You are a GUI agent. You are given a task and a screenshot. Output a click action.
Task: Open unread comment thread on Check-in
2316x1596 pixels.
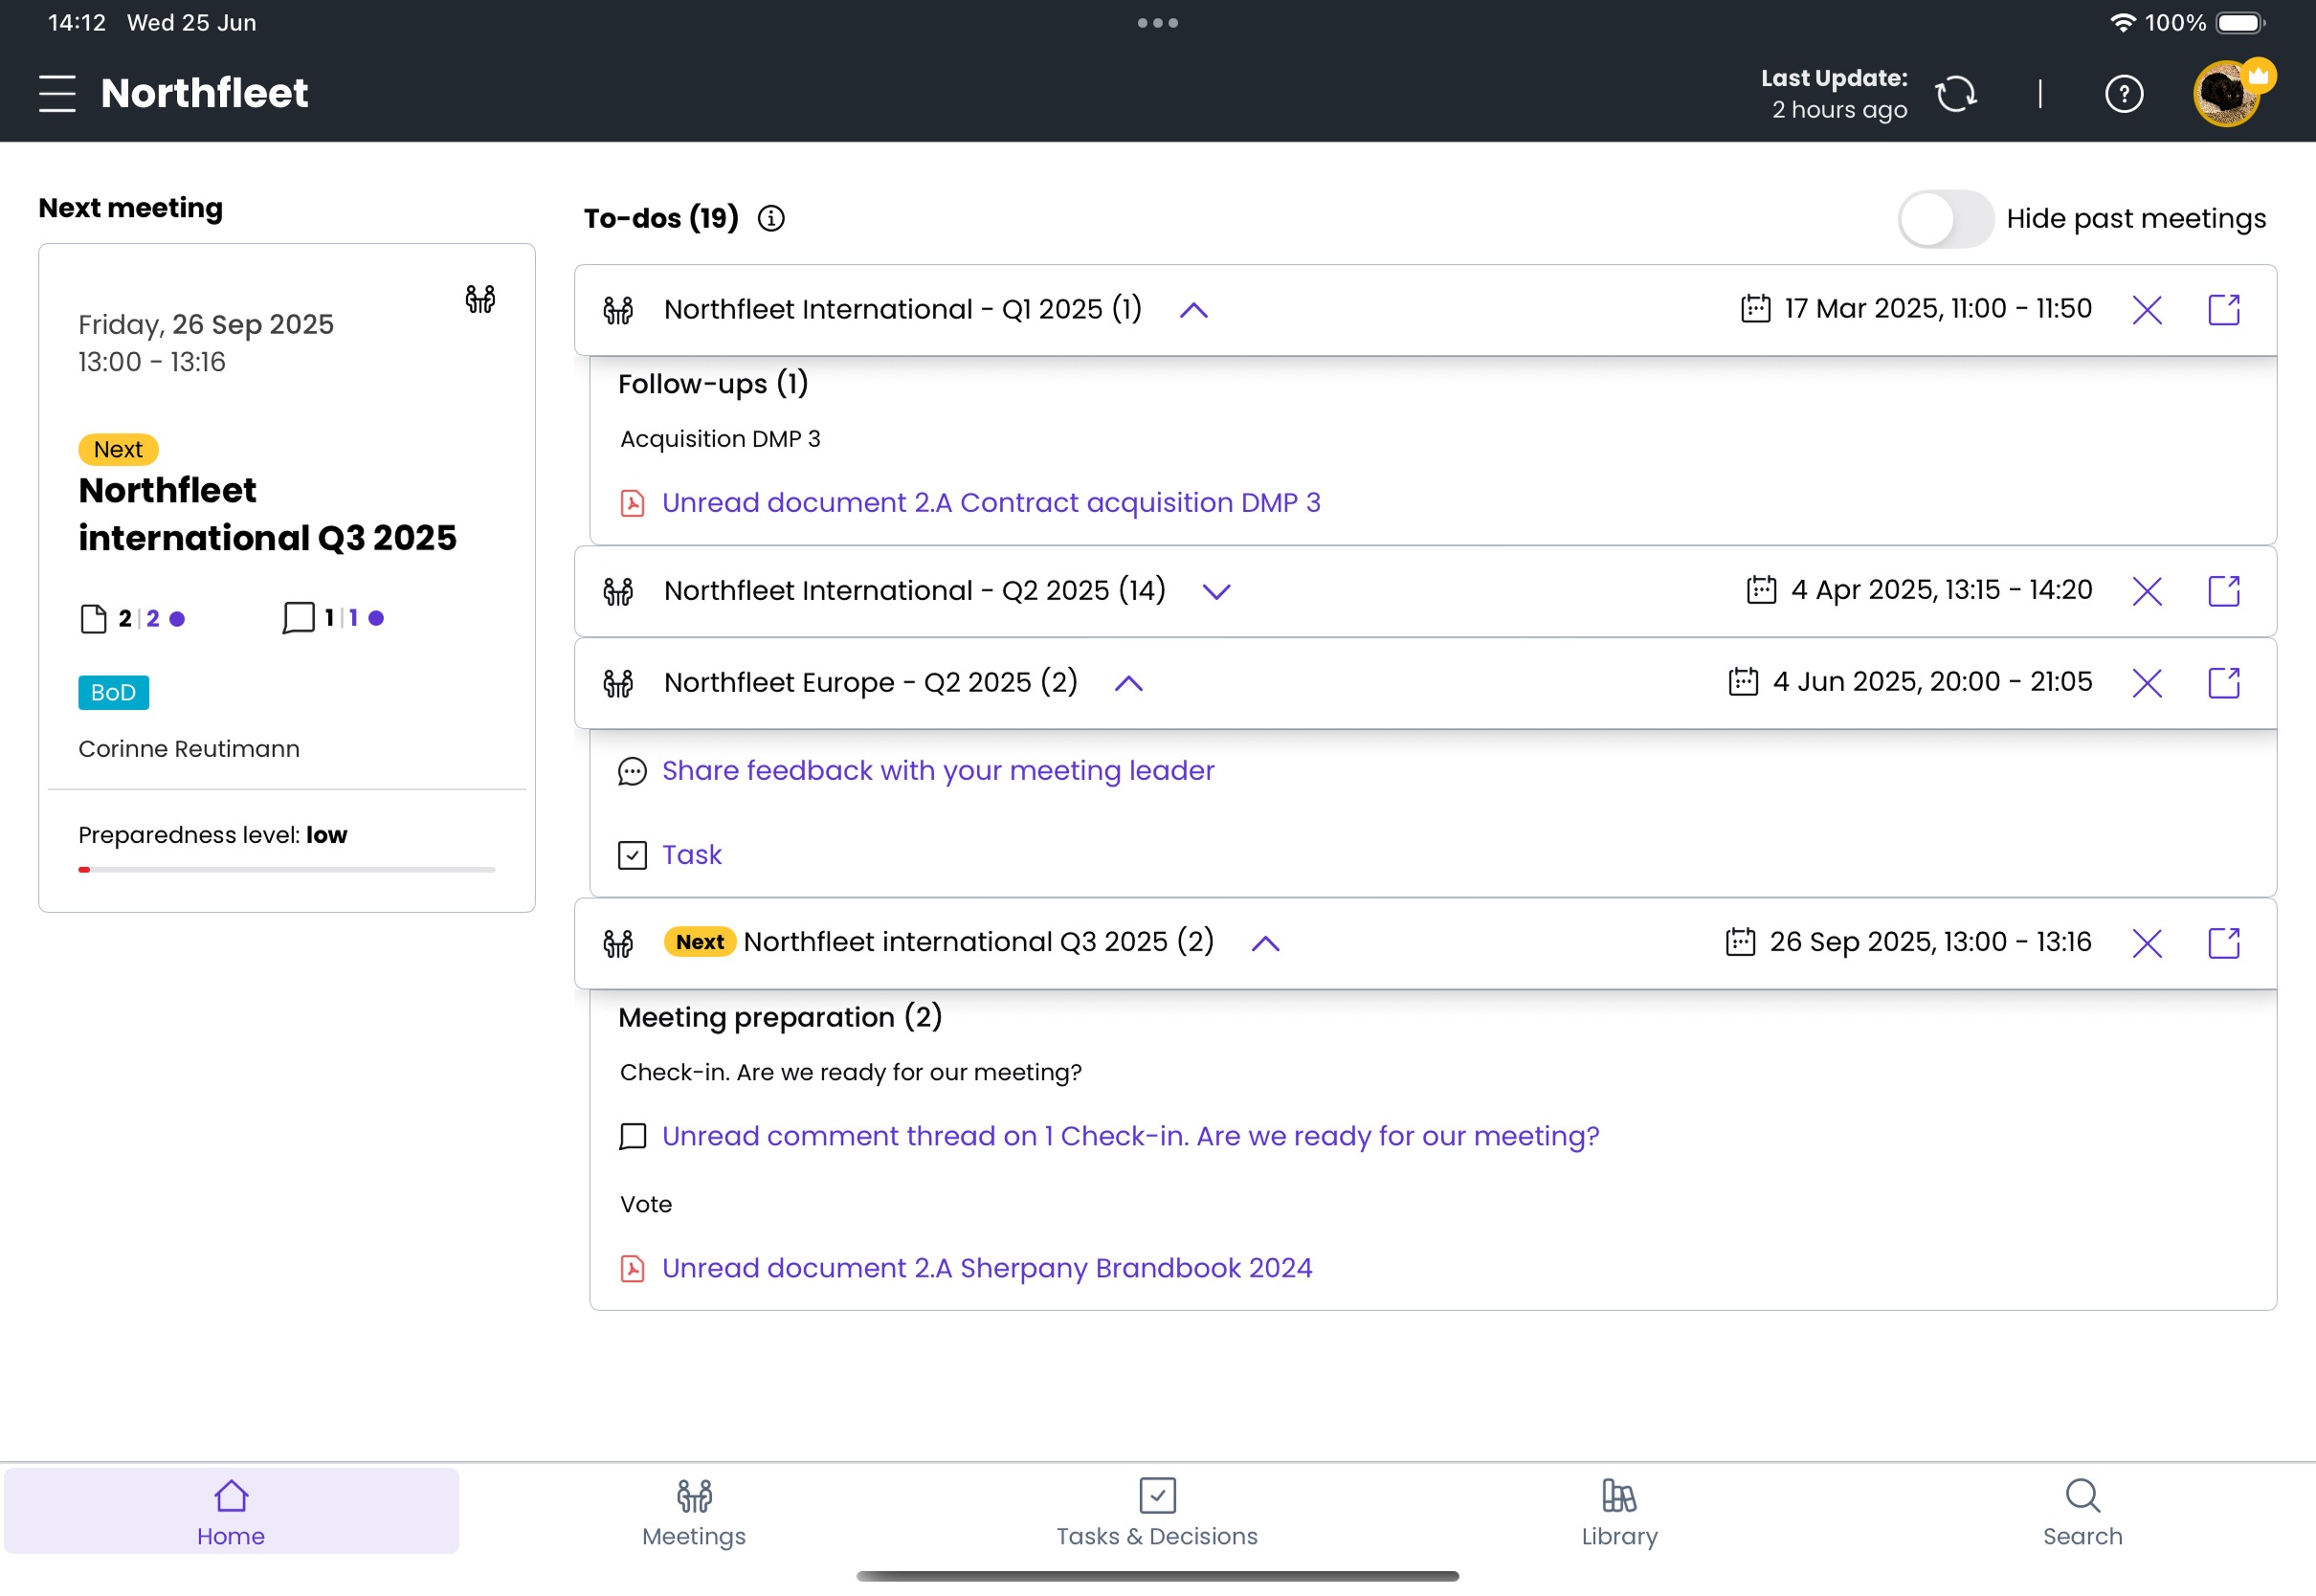1130,1136
